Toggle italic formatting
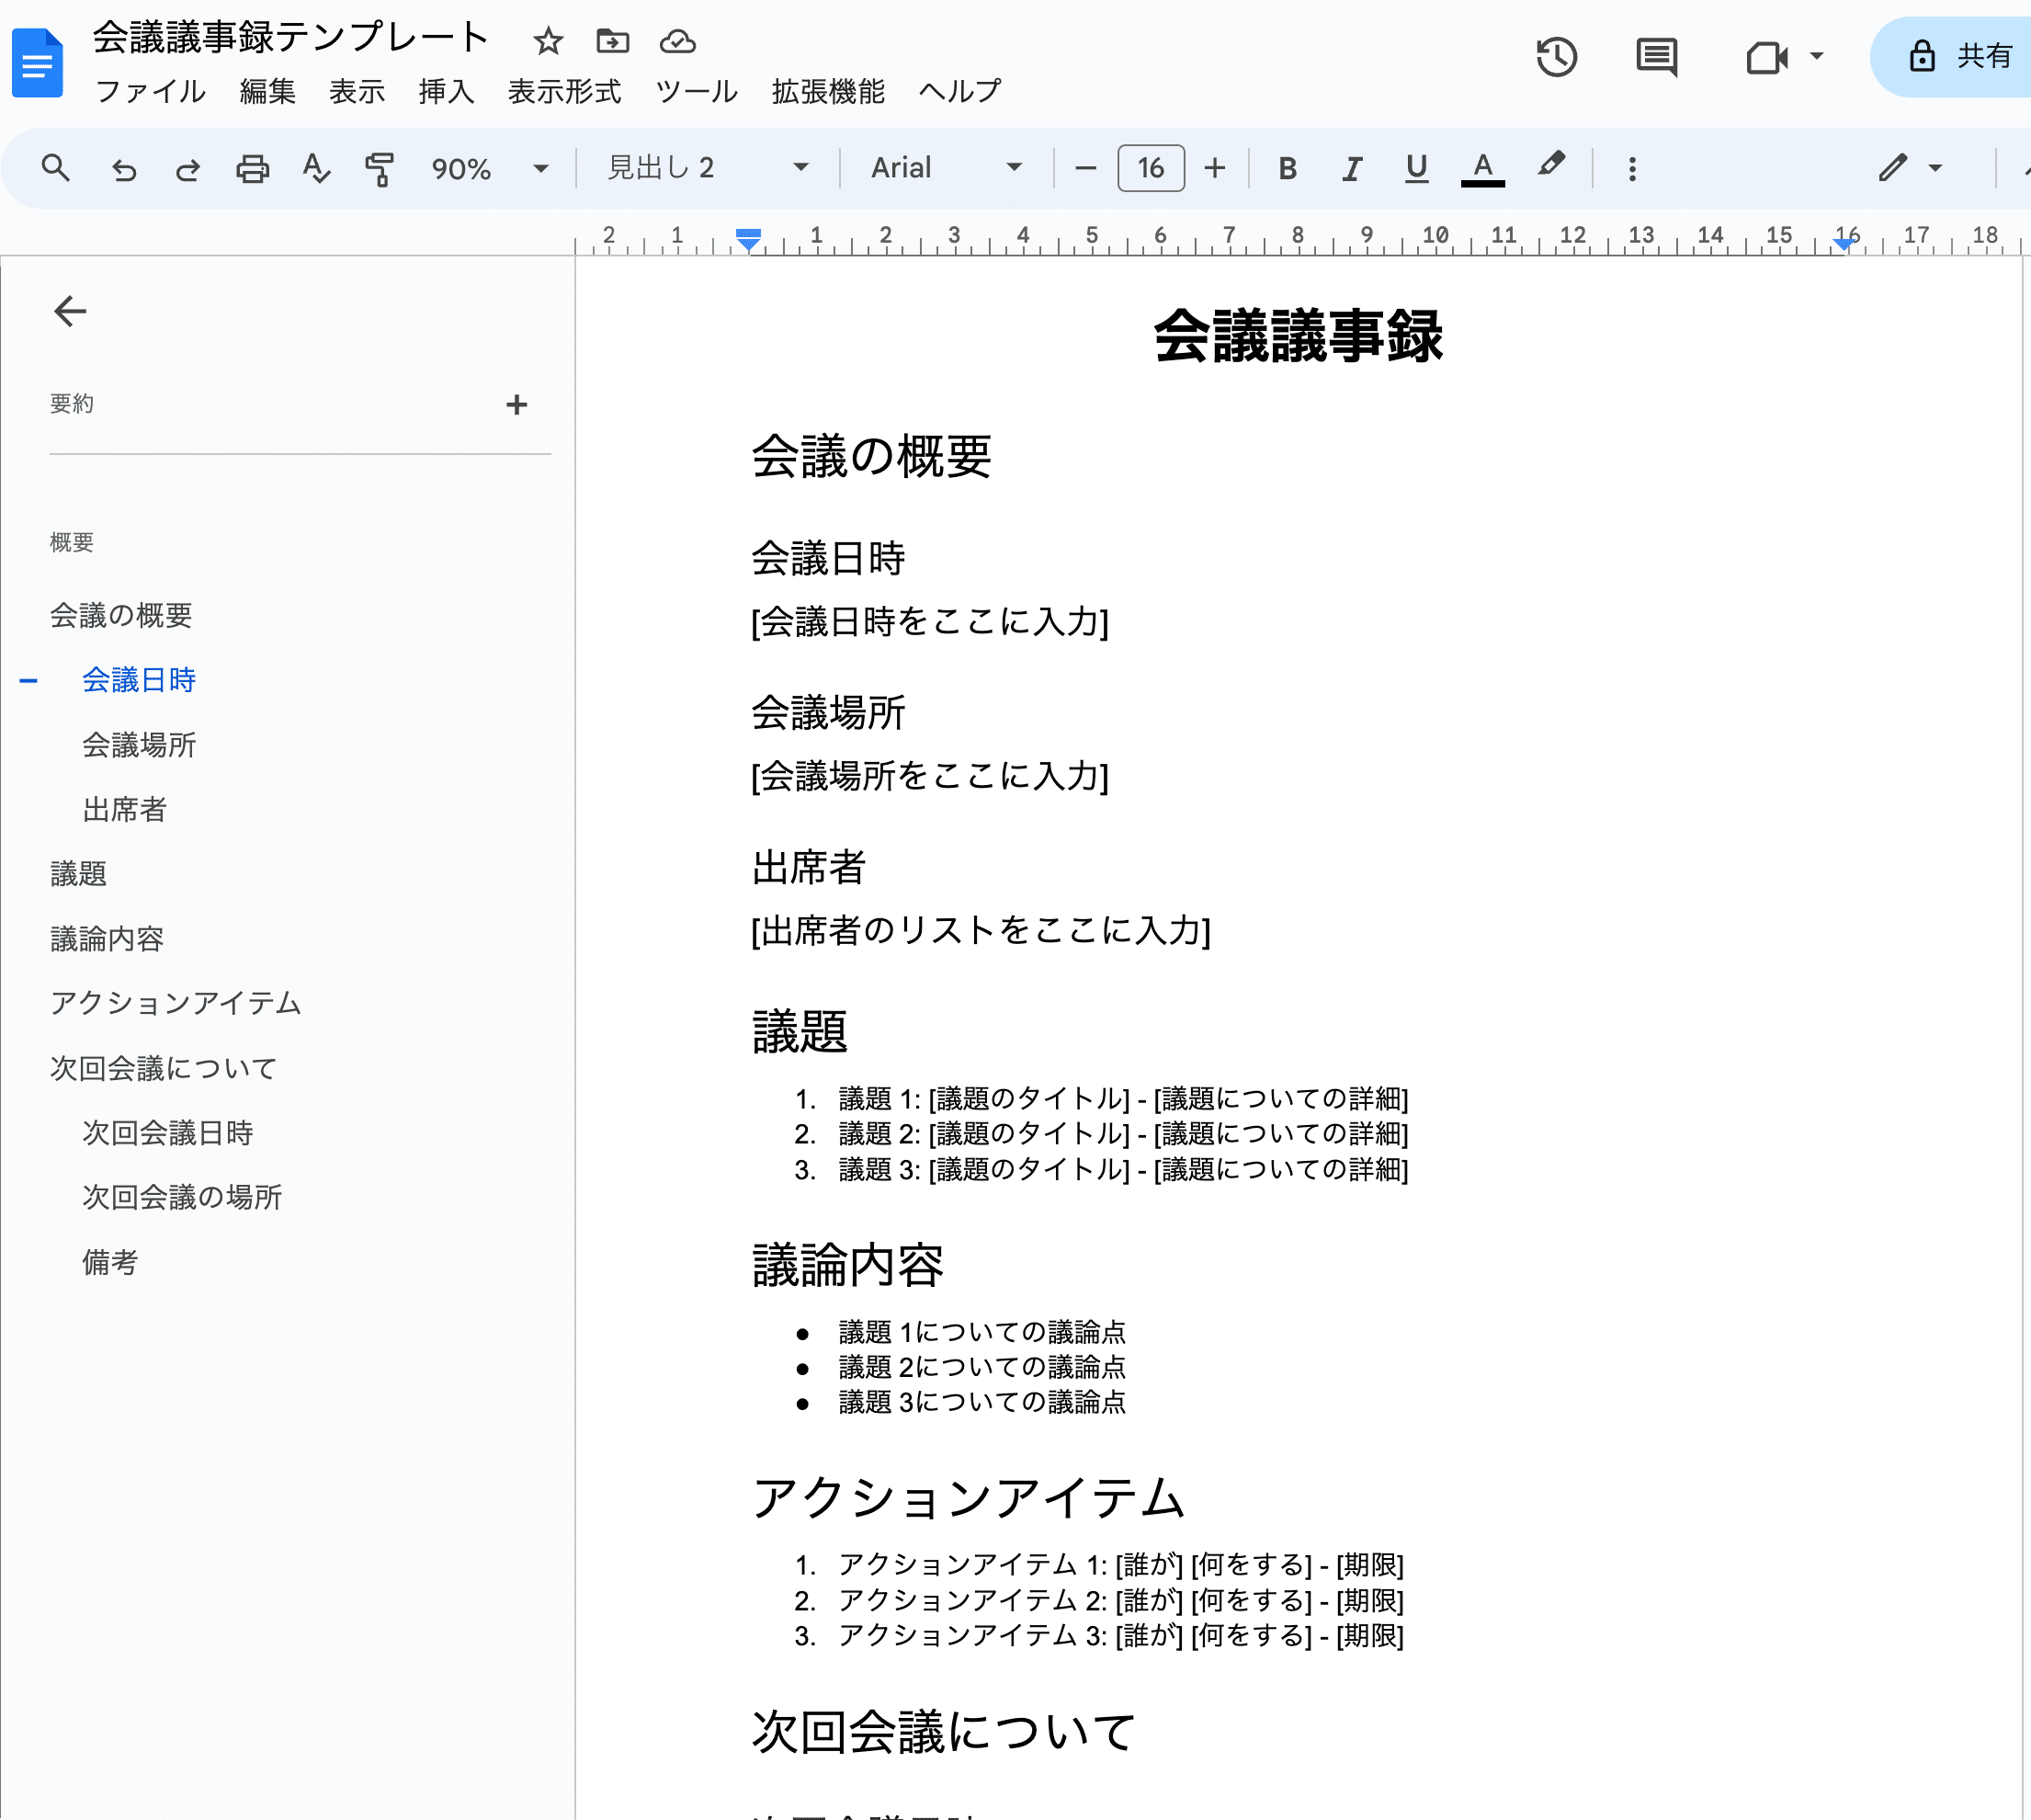The height and width of the screenshot is (1820, 2031). 1351,168
